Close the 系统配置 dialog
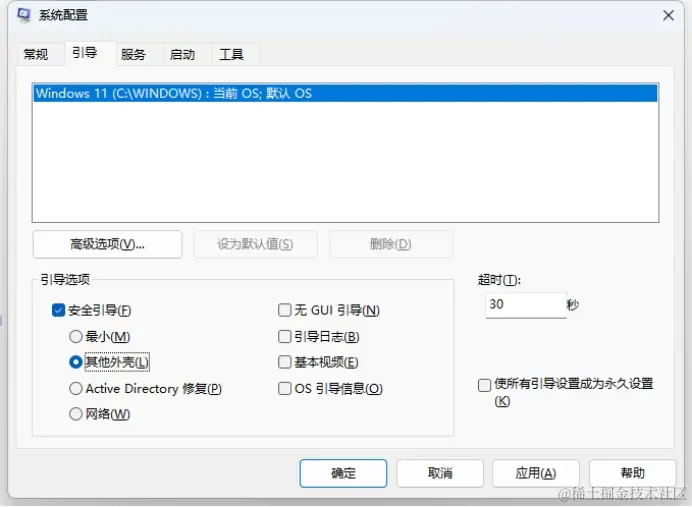The width and height of the screenshot is (692, 507). click(x=668, y=15)
